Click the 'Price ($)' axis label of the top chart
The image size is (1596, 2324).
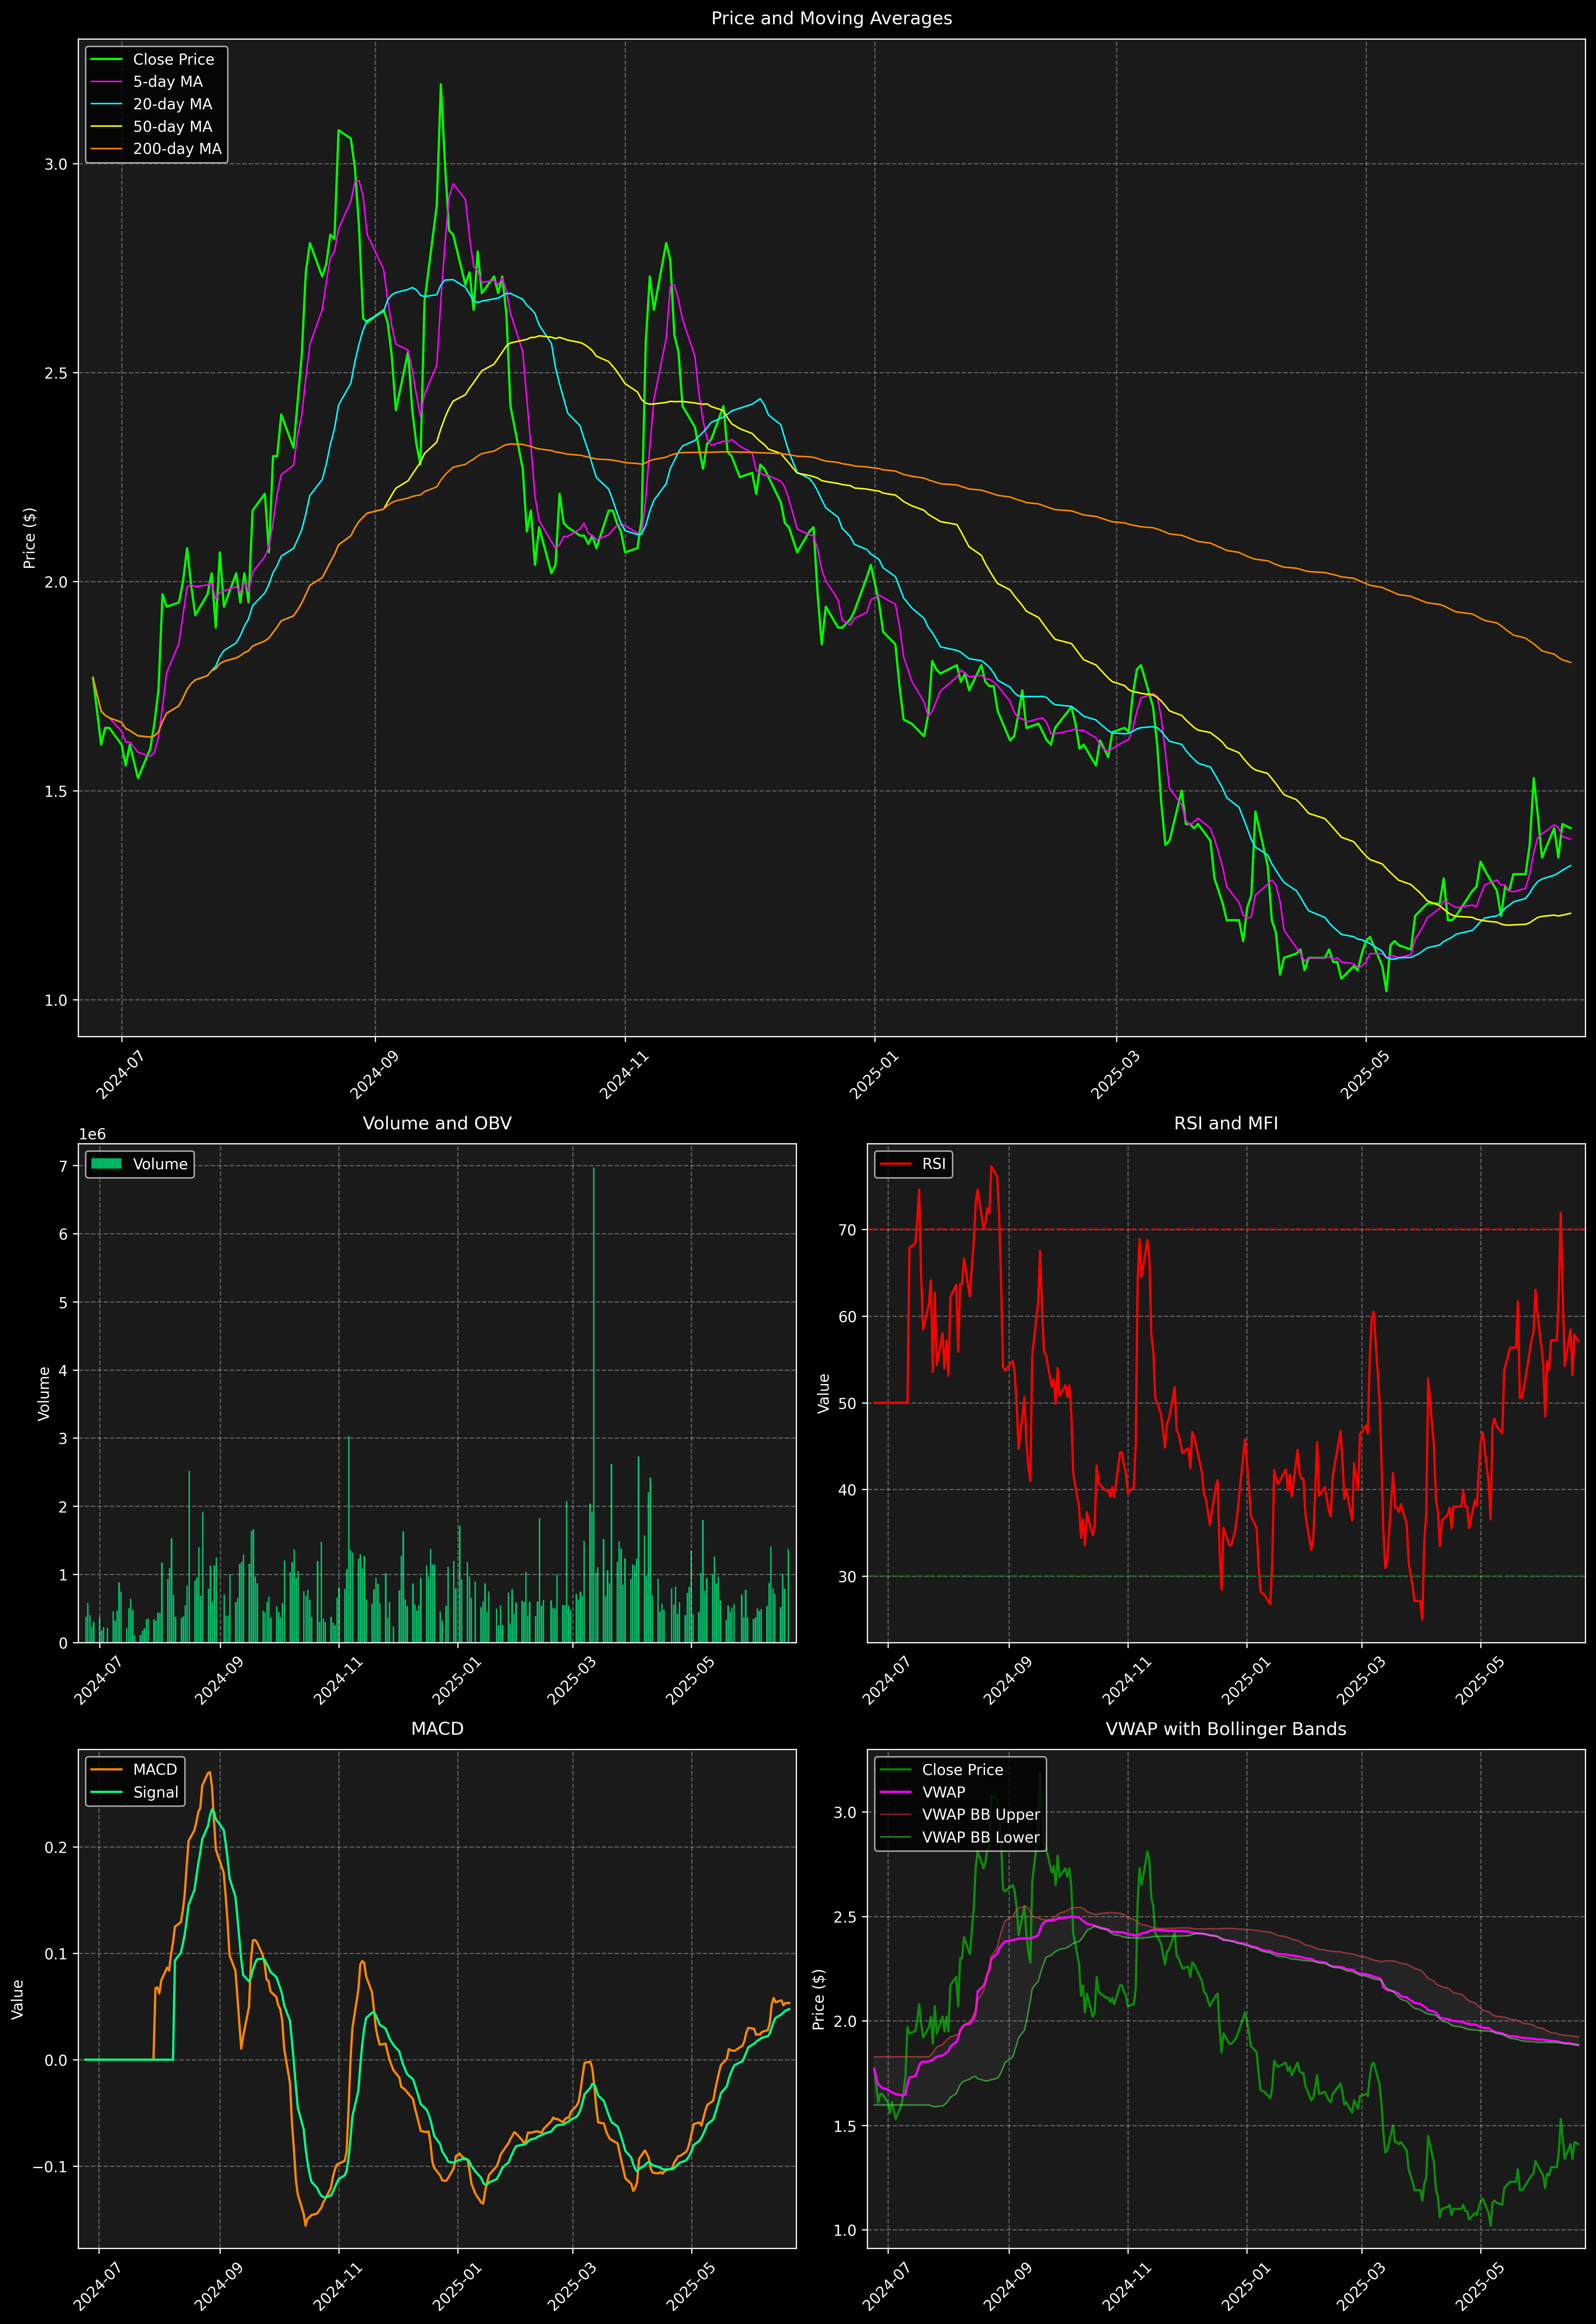point(30,538)
